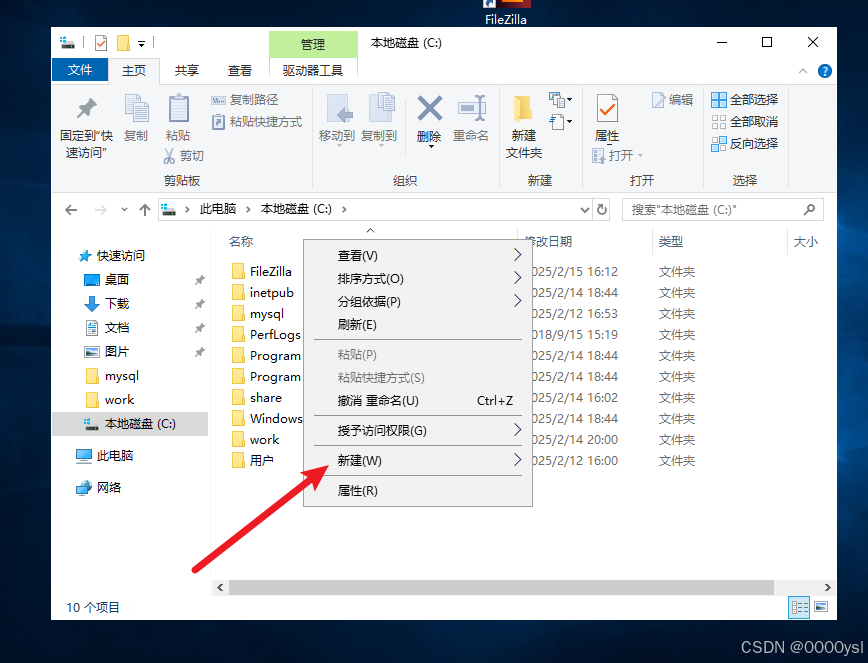Expand the Delete dropdown arrow
This screenshot has height=663, width=868.
point(431,147)
